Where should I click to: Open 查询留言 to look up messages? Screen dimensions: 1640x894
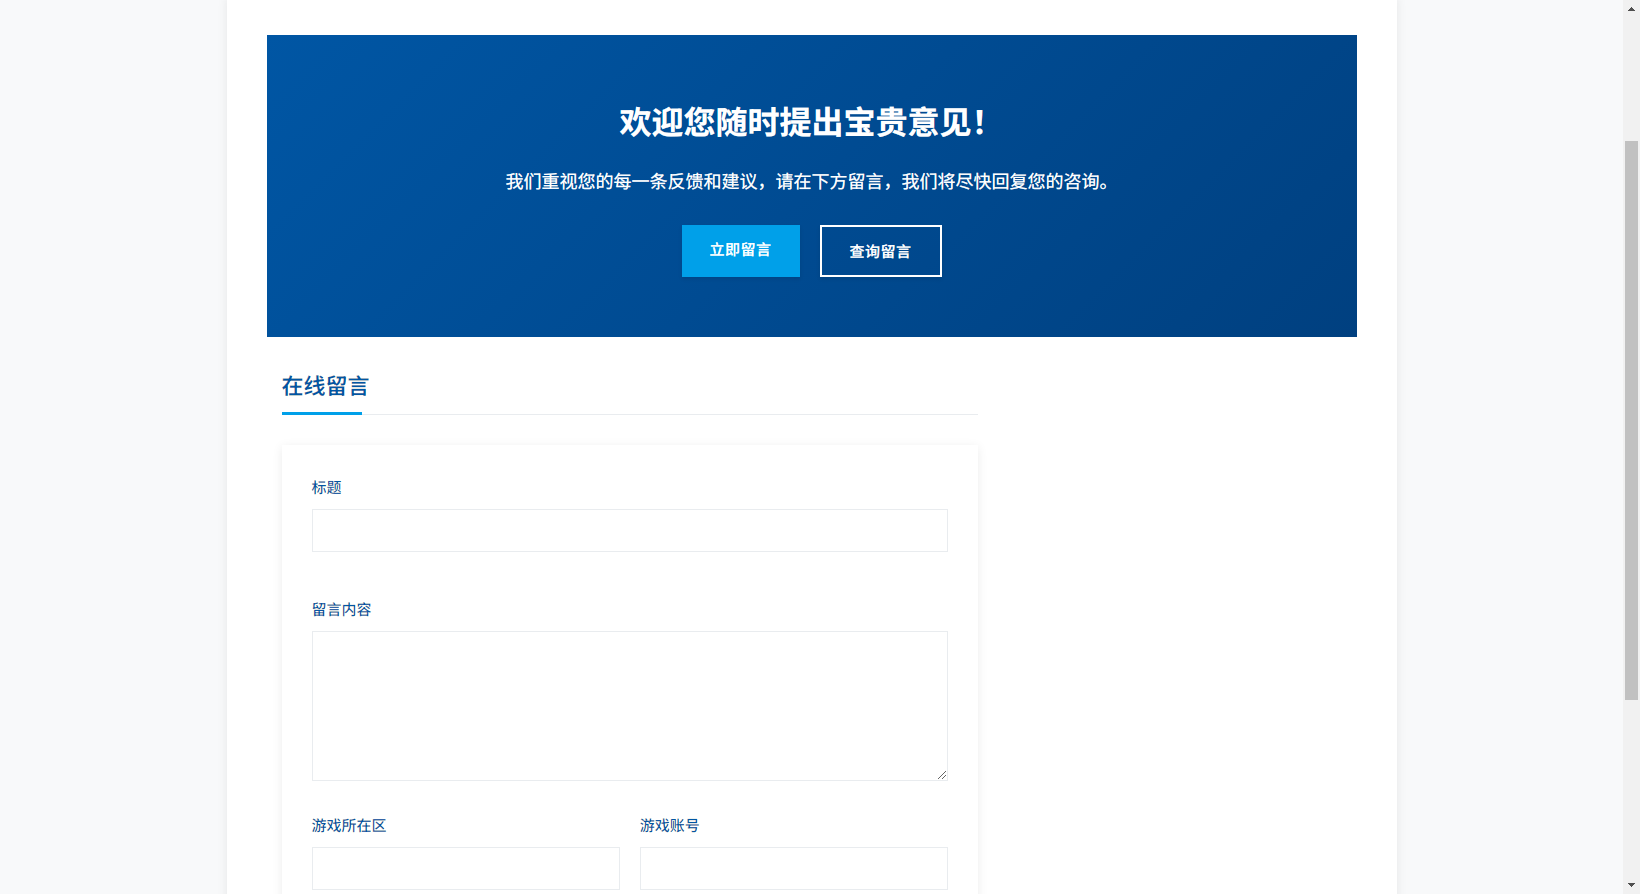(880, 251)
